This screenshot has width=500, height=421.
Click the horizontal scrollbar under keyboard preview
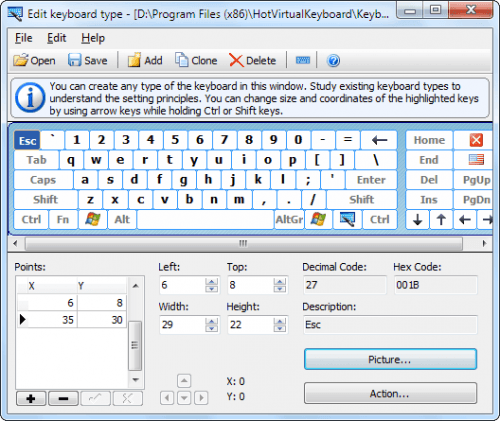click(x=243, y=243)
